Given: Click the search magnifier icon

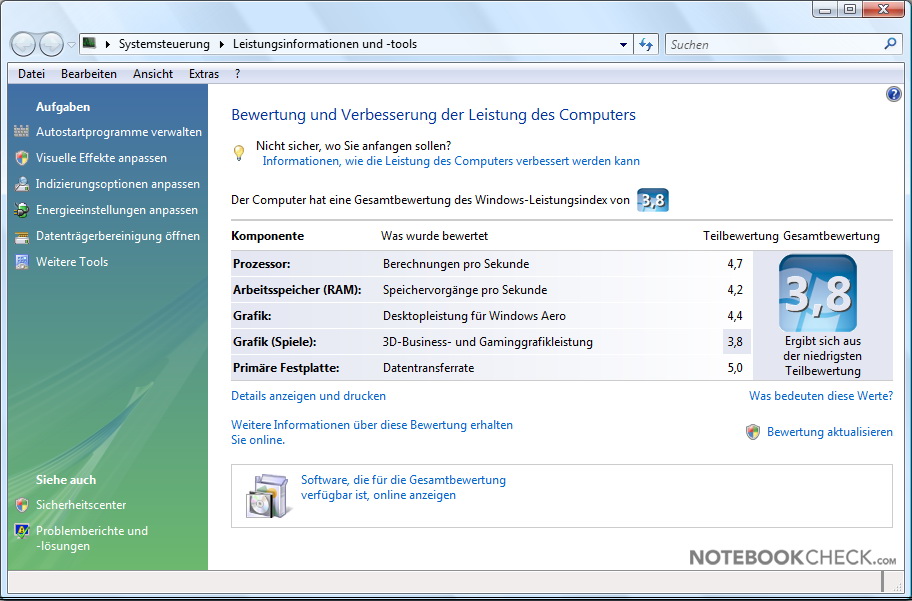Looking at the screenshot, I should pos(890,44).
